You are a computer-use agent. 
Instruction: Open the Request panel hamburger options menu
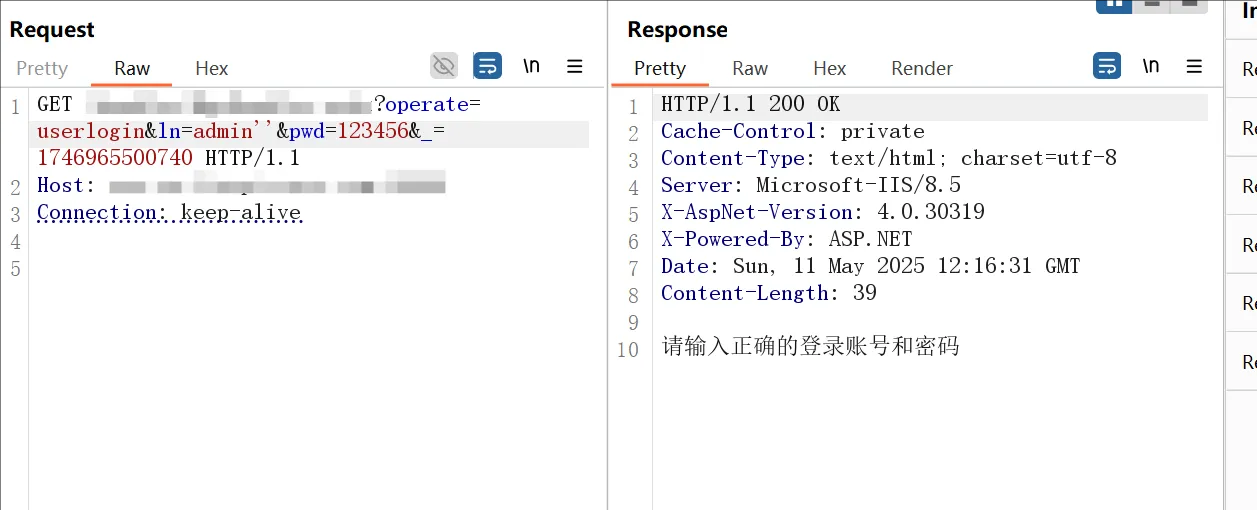(575, 66)
